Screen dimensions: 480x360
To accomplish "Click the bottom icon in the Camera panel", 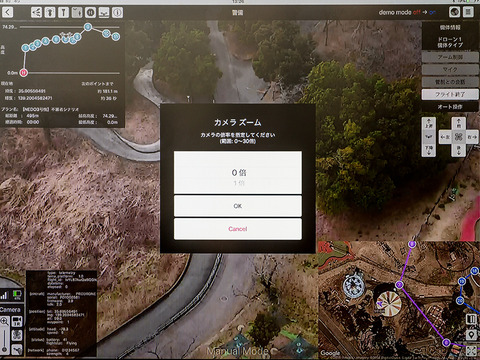I will click(x=17, y=349).
